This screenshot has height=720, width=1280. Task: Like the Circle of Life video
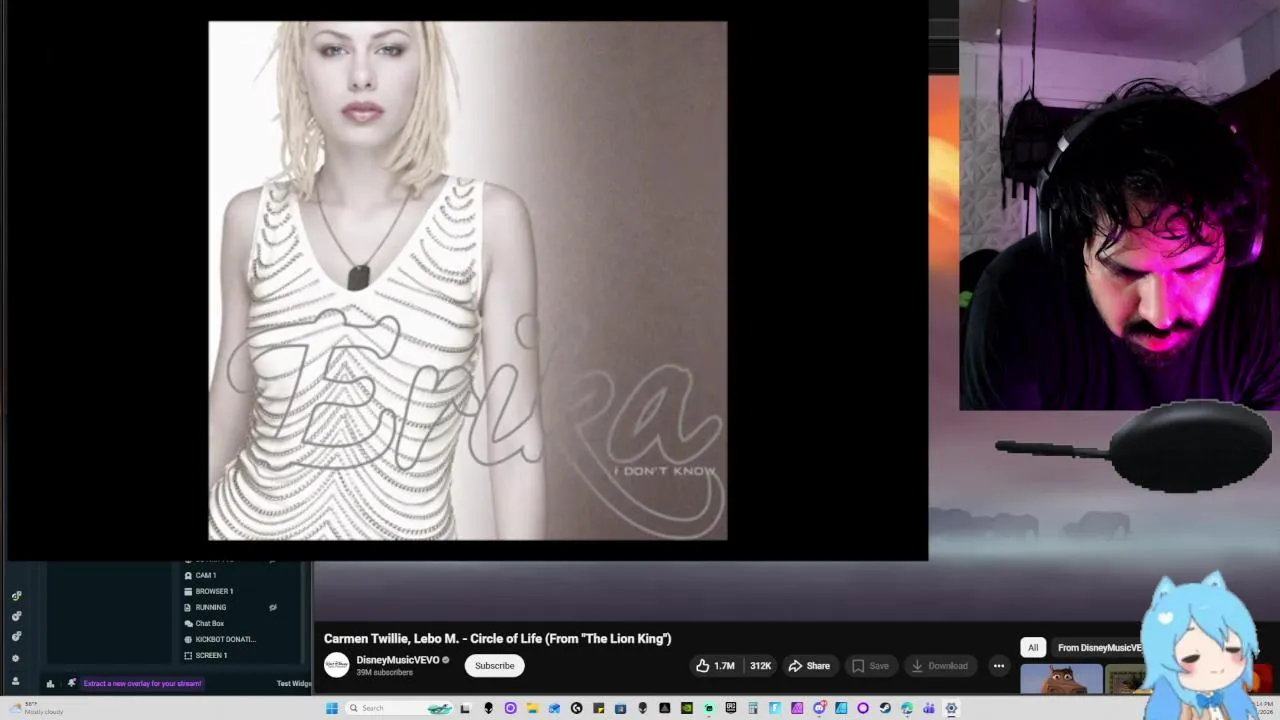pyautogui.click(x=716, y=666)
